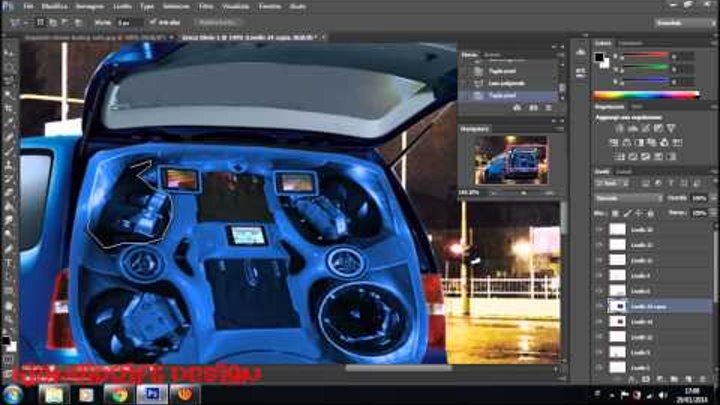Click the foreground color swatch in Color panel
The height and width of the screenshot is (405, 720).
[x=599, y=57]
